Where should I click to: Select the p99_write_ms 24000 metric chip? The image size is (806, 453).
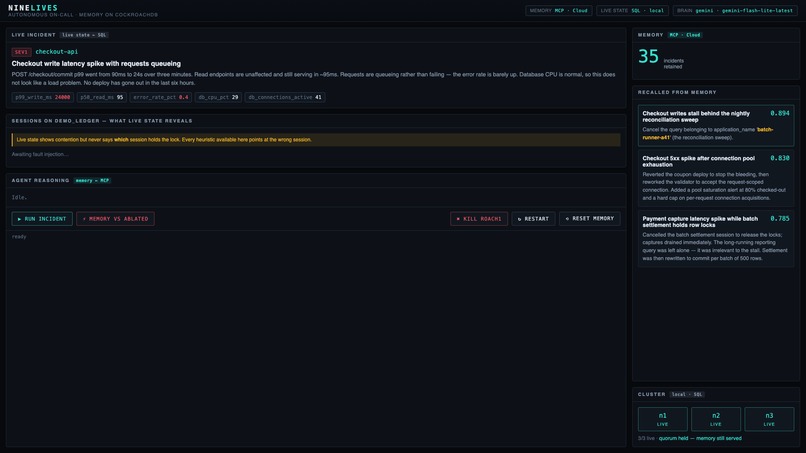[43, 97]
